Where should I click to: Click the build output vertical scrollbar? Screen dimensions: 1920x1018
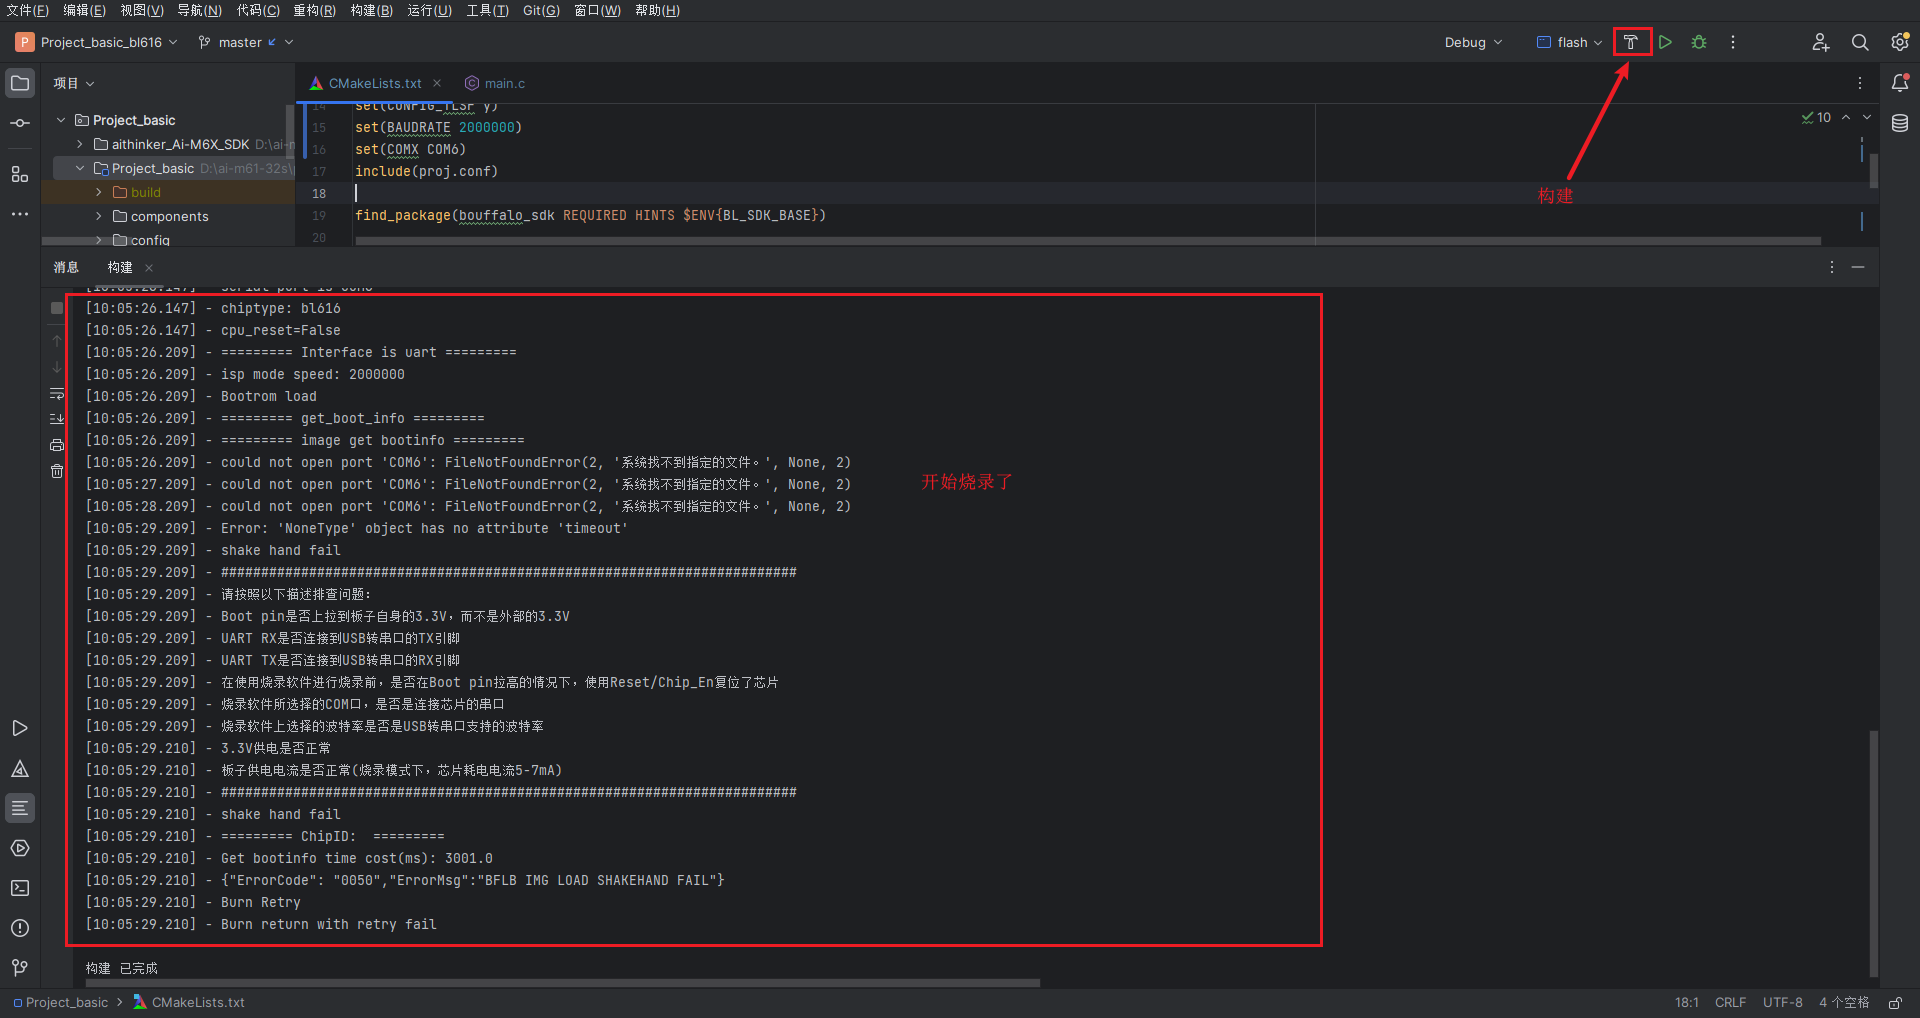coord(1874,855)
